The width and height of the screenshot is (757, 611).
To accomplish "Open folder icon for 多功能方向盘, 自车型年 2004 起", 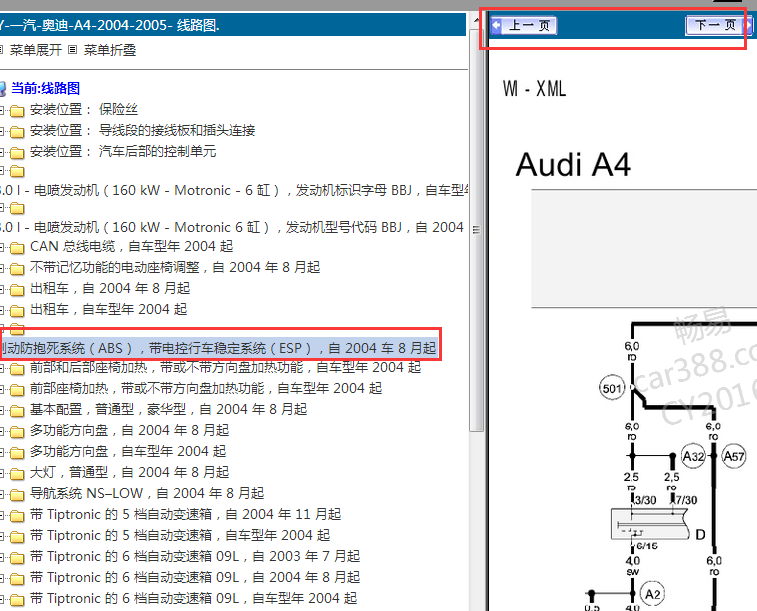I will pos(17,453).
